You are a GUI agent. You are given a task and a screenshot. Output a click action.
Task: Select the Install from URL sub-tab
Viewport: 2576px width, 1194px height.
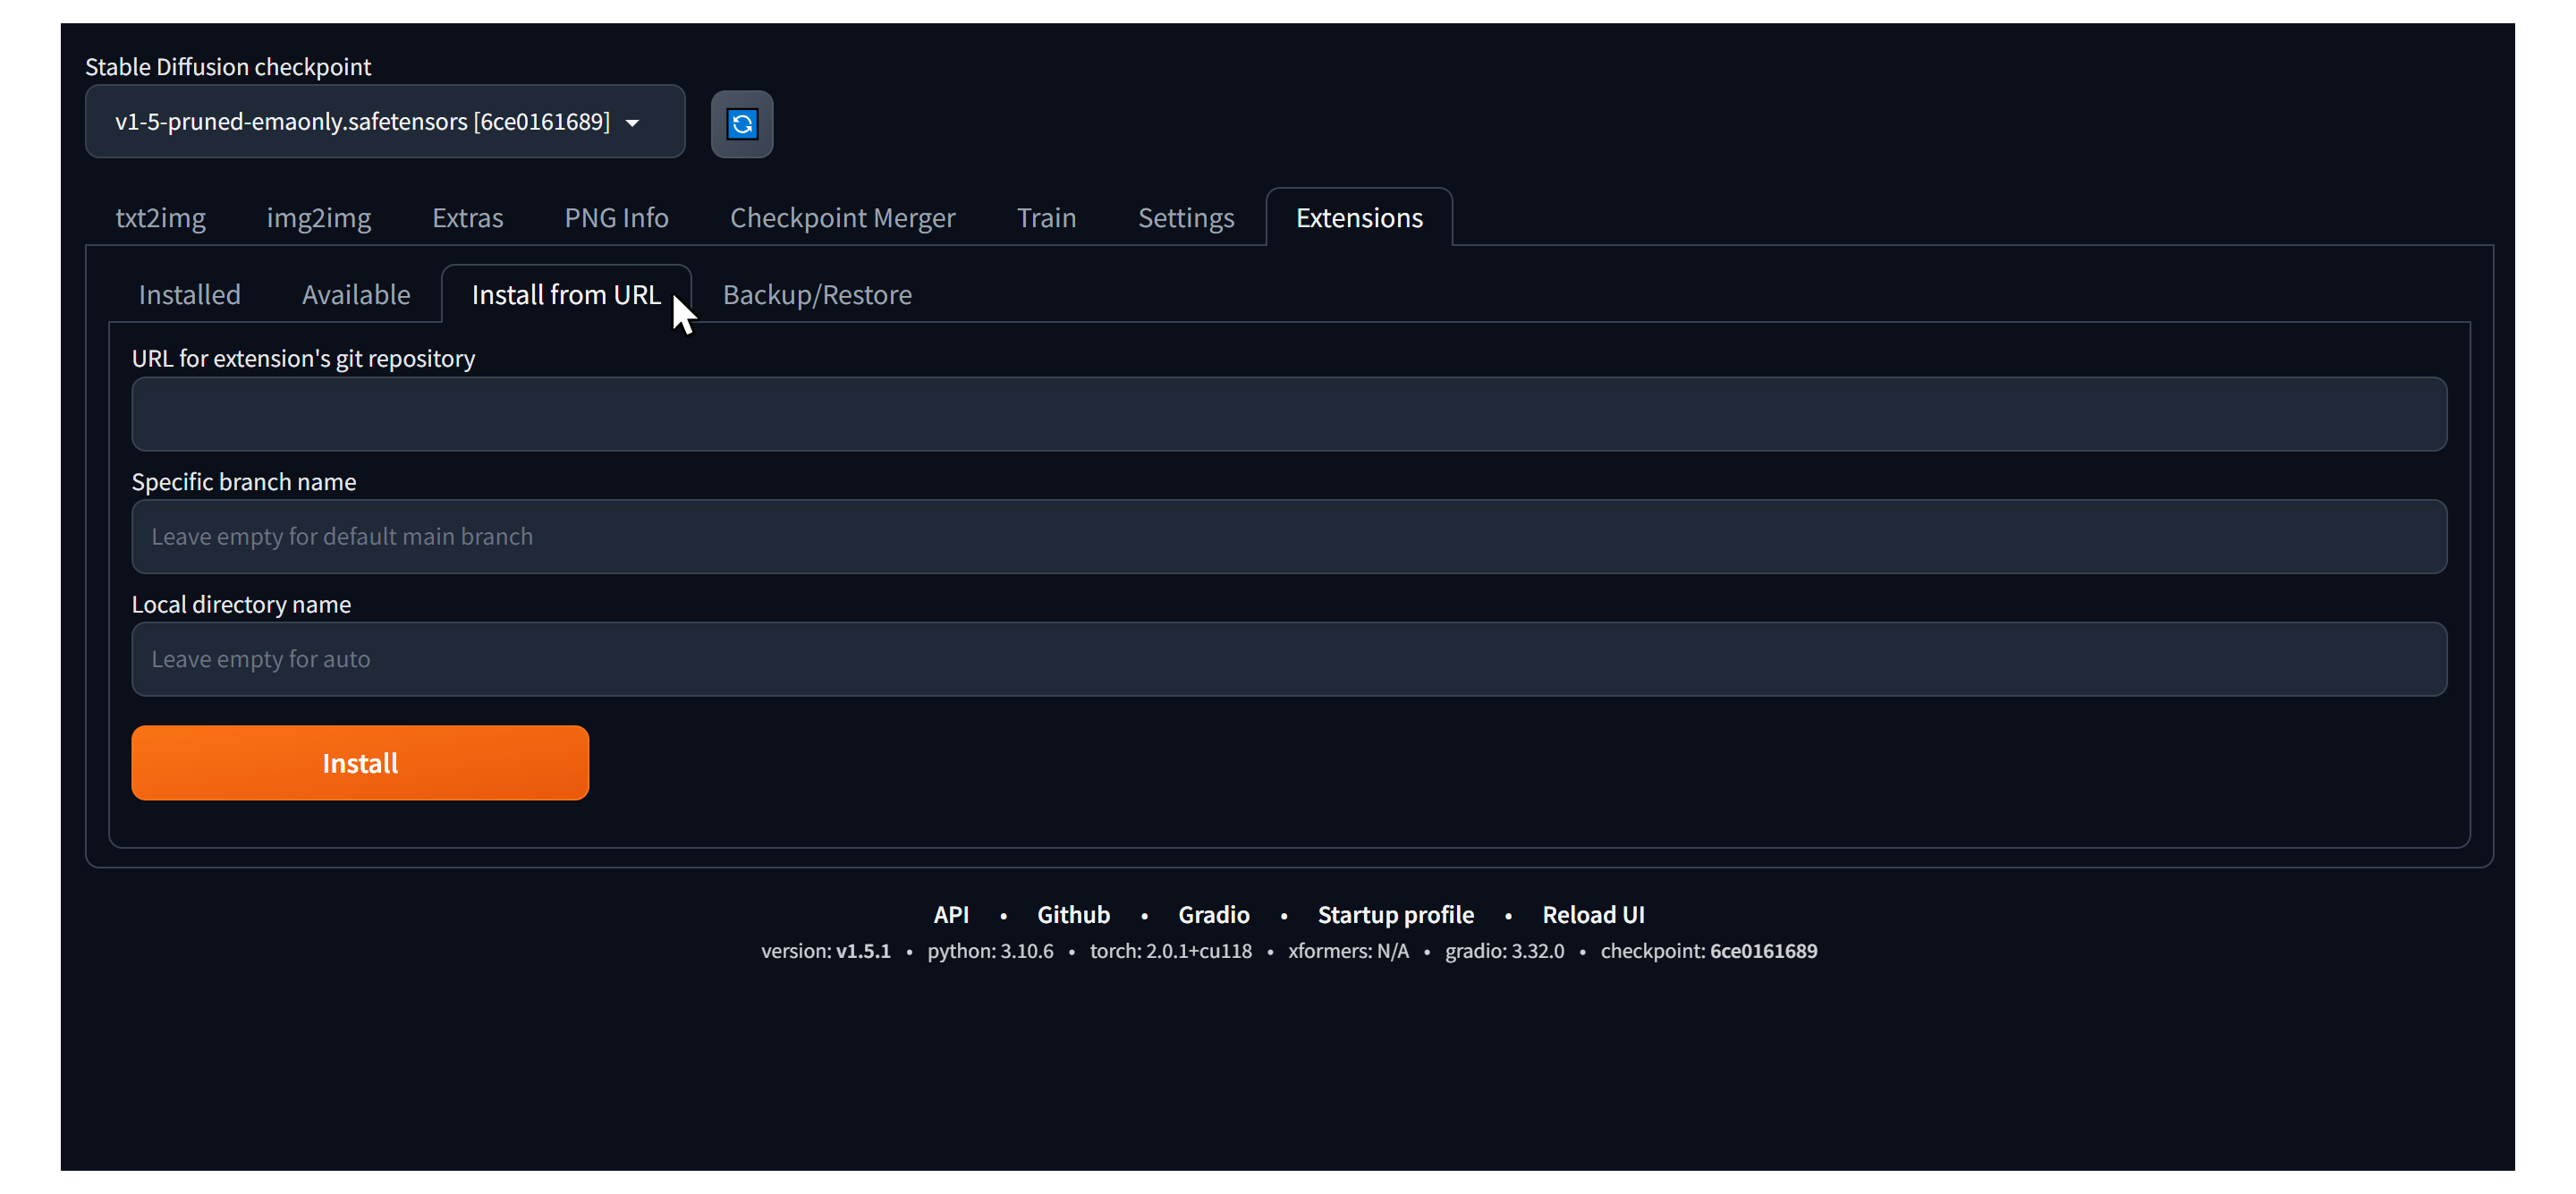(566, 295)
